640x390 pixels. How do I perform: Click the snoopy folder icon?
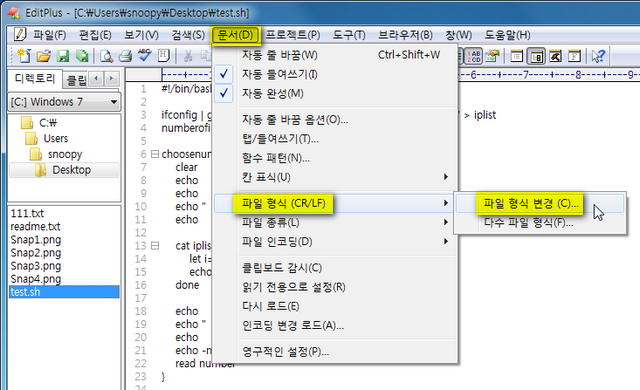36,154
